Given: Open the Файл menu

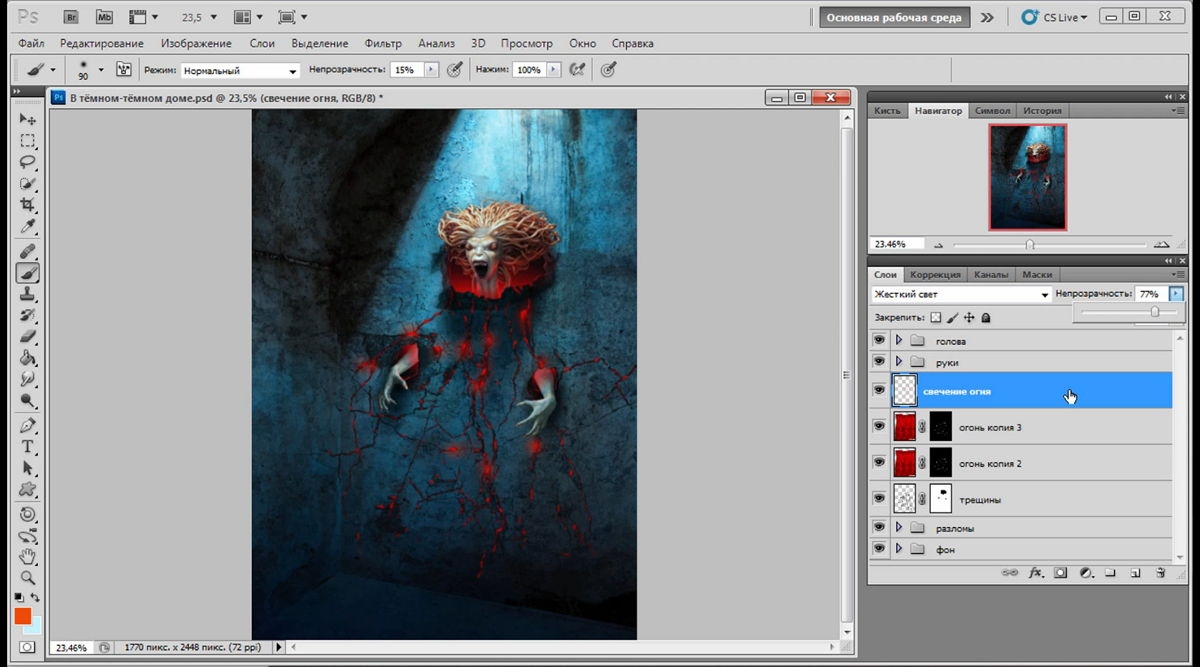Looking at the screenshot, I should pyautogui.click(x=31, y=43).
